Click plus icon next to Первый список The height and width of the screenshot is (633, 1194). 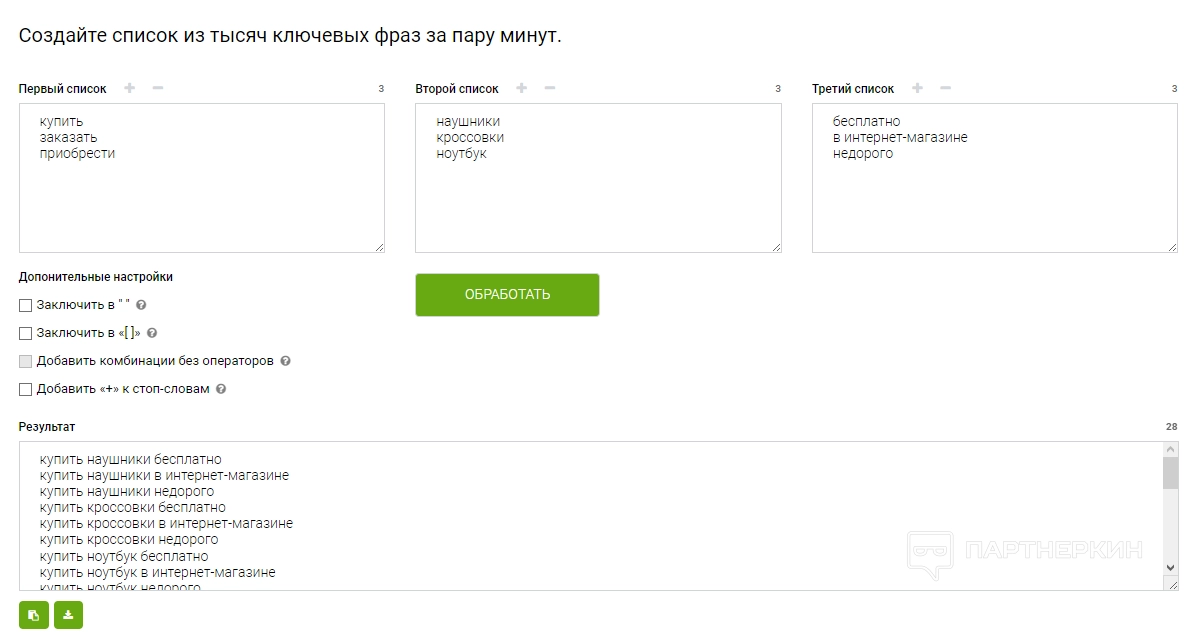[129, 89]
